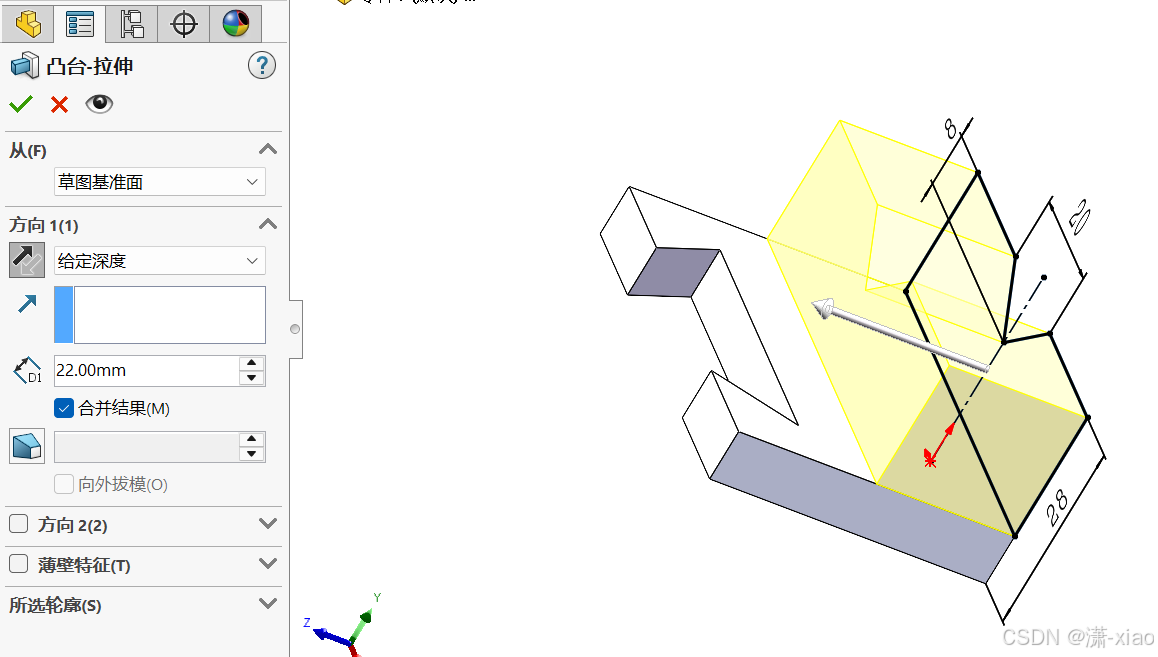Click the draft angle down spinner

252,454
